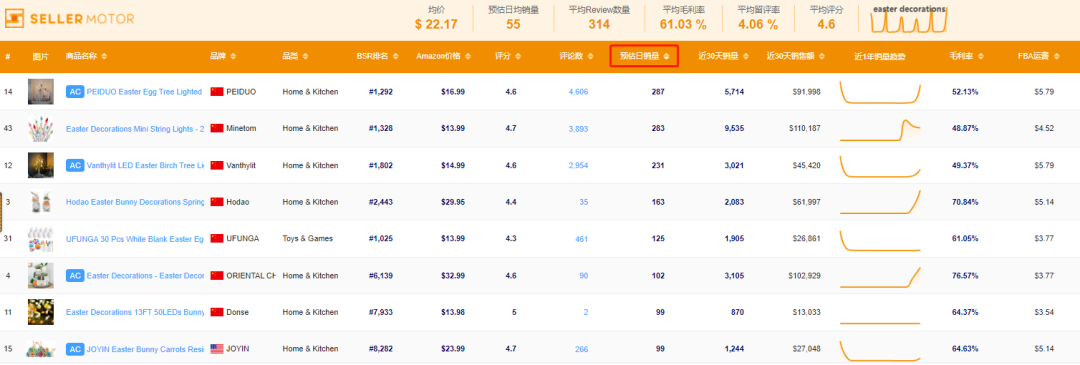Click the sort icon beside BSR排名
The height and width of the screenshot is (365, 1080).
(x=395, y=56)
